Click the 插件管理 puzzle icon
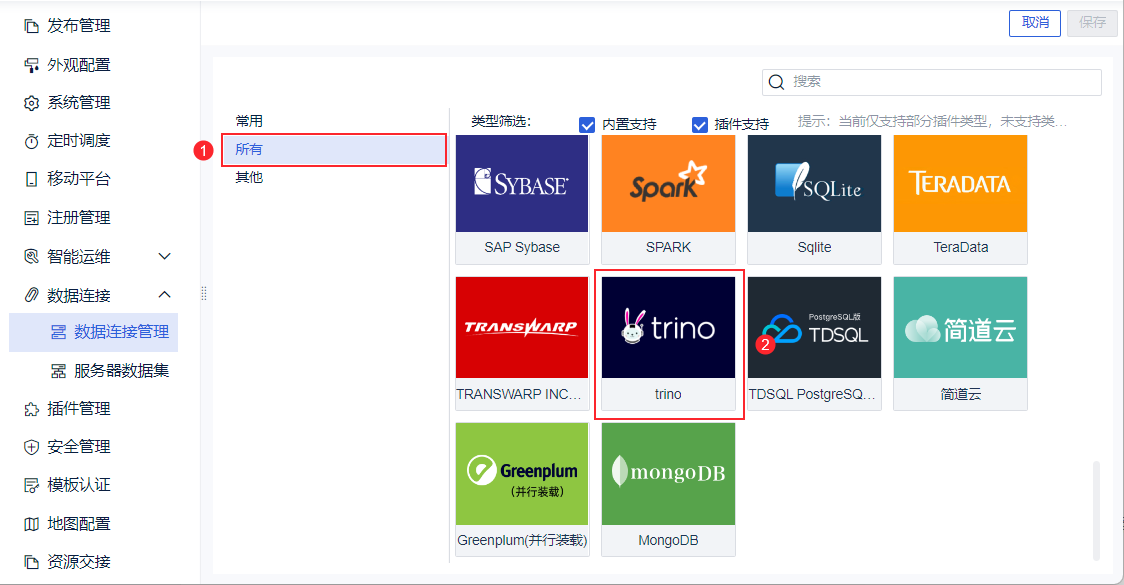1124x585 pixels. click(x=31, y=409)
